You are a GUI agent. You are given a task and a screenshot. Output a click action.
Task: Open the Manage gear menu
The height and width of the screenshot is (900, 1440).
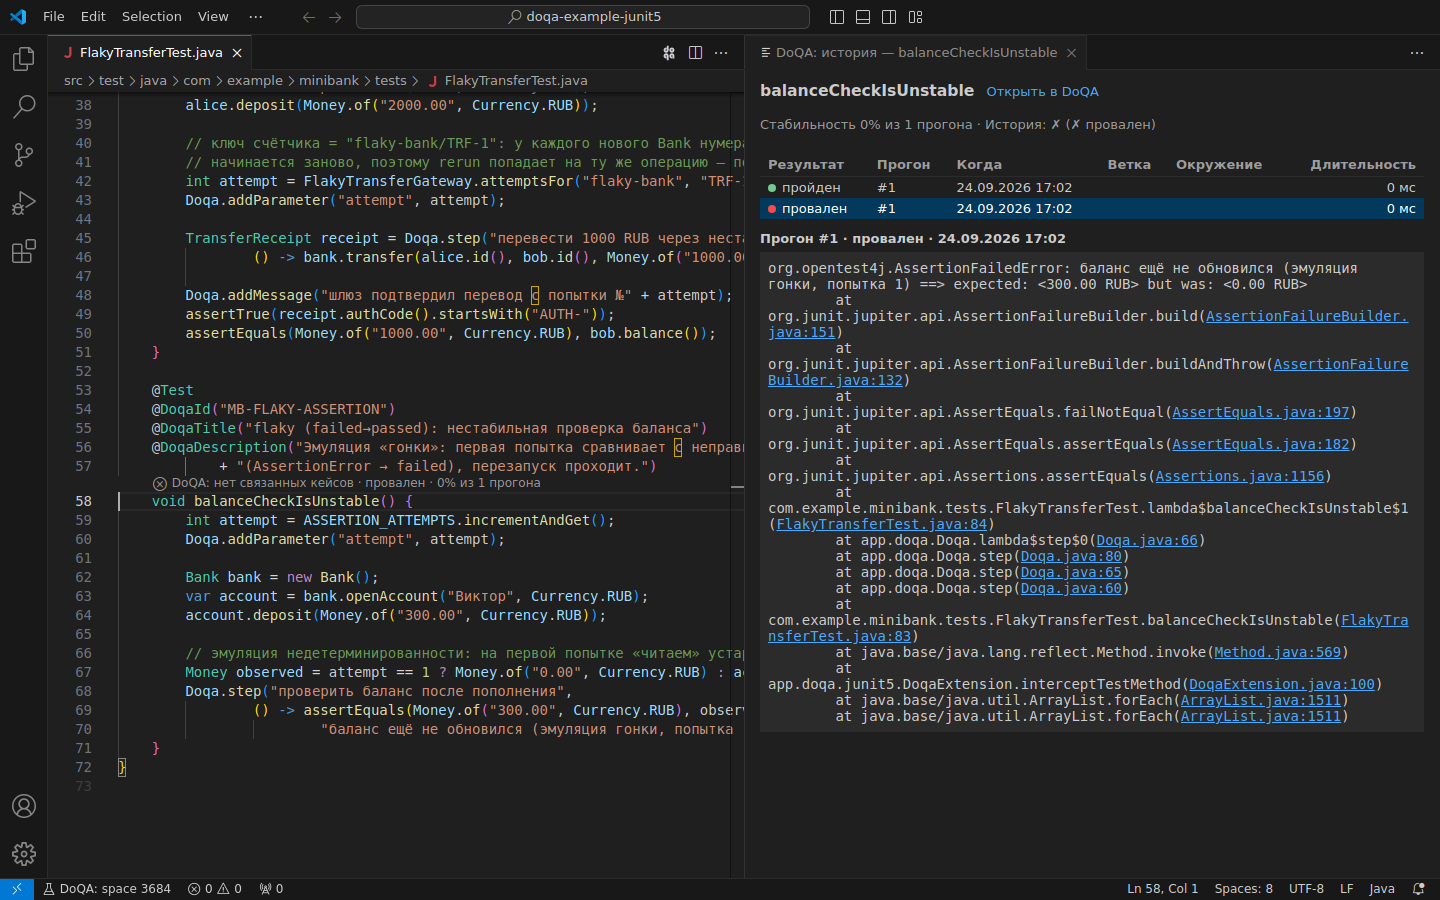[24, 853]
